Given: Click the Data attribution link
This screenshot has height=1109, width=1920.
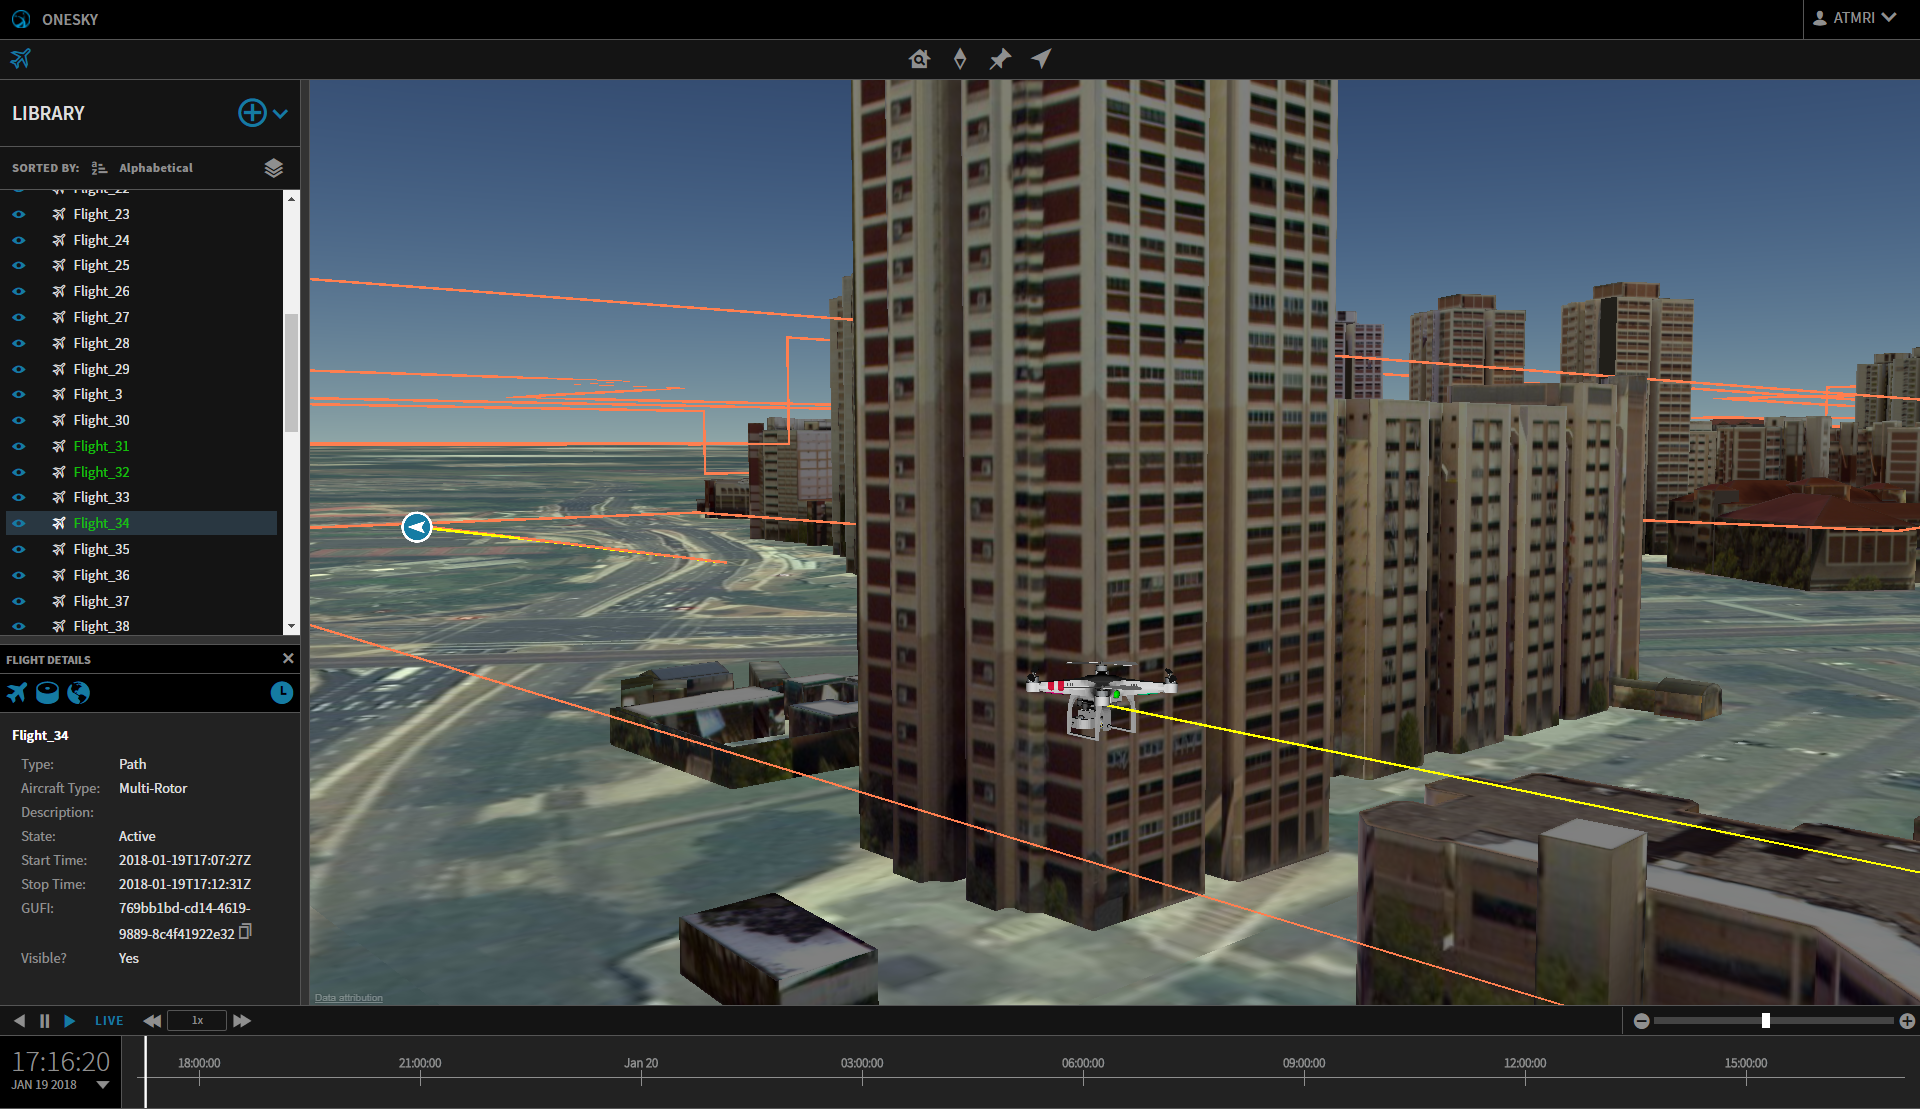Looking at the screenshot, I should click(349, 998).
